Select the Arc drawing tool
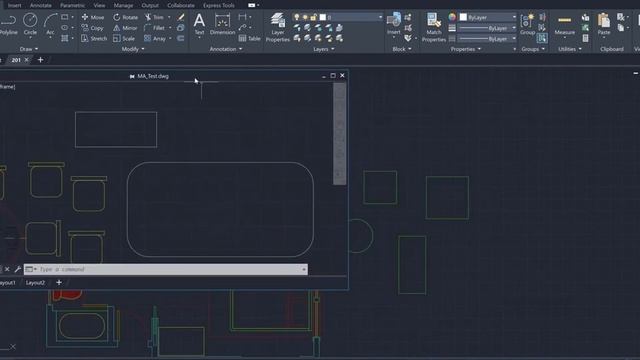Viewport: 640px width, 360px height. point(50,24)
